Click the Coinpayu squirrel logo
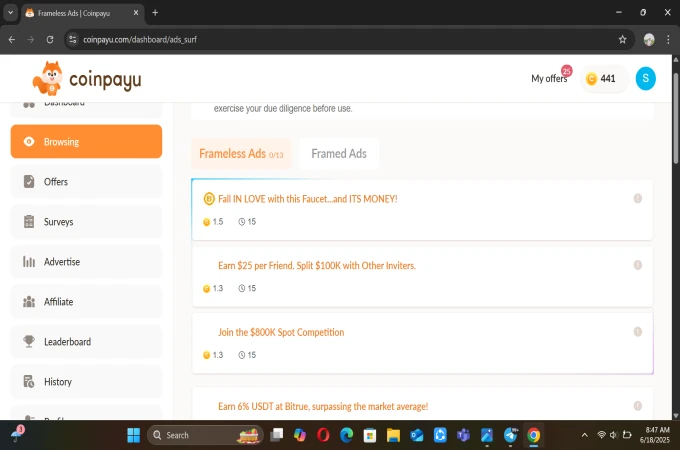The width and height of the screenshot is (680, 450). pyautogui.click(x=48, y=78)
